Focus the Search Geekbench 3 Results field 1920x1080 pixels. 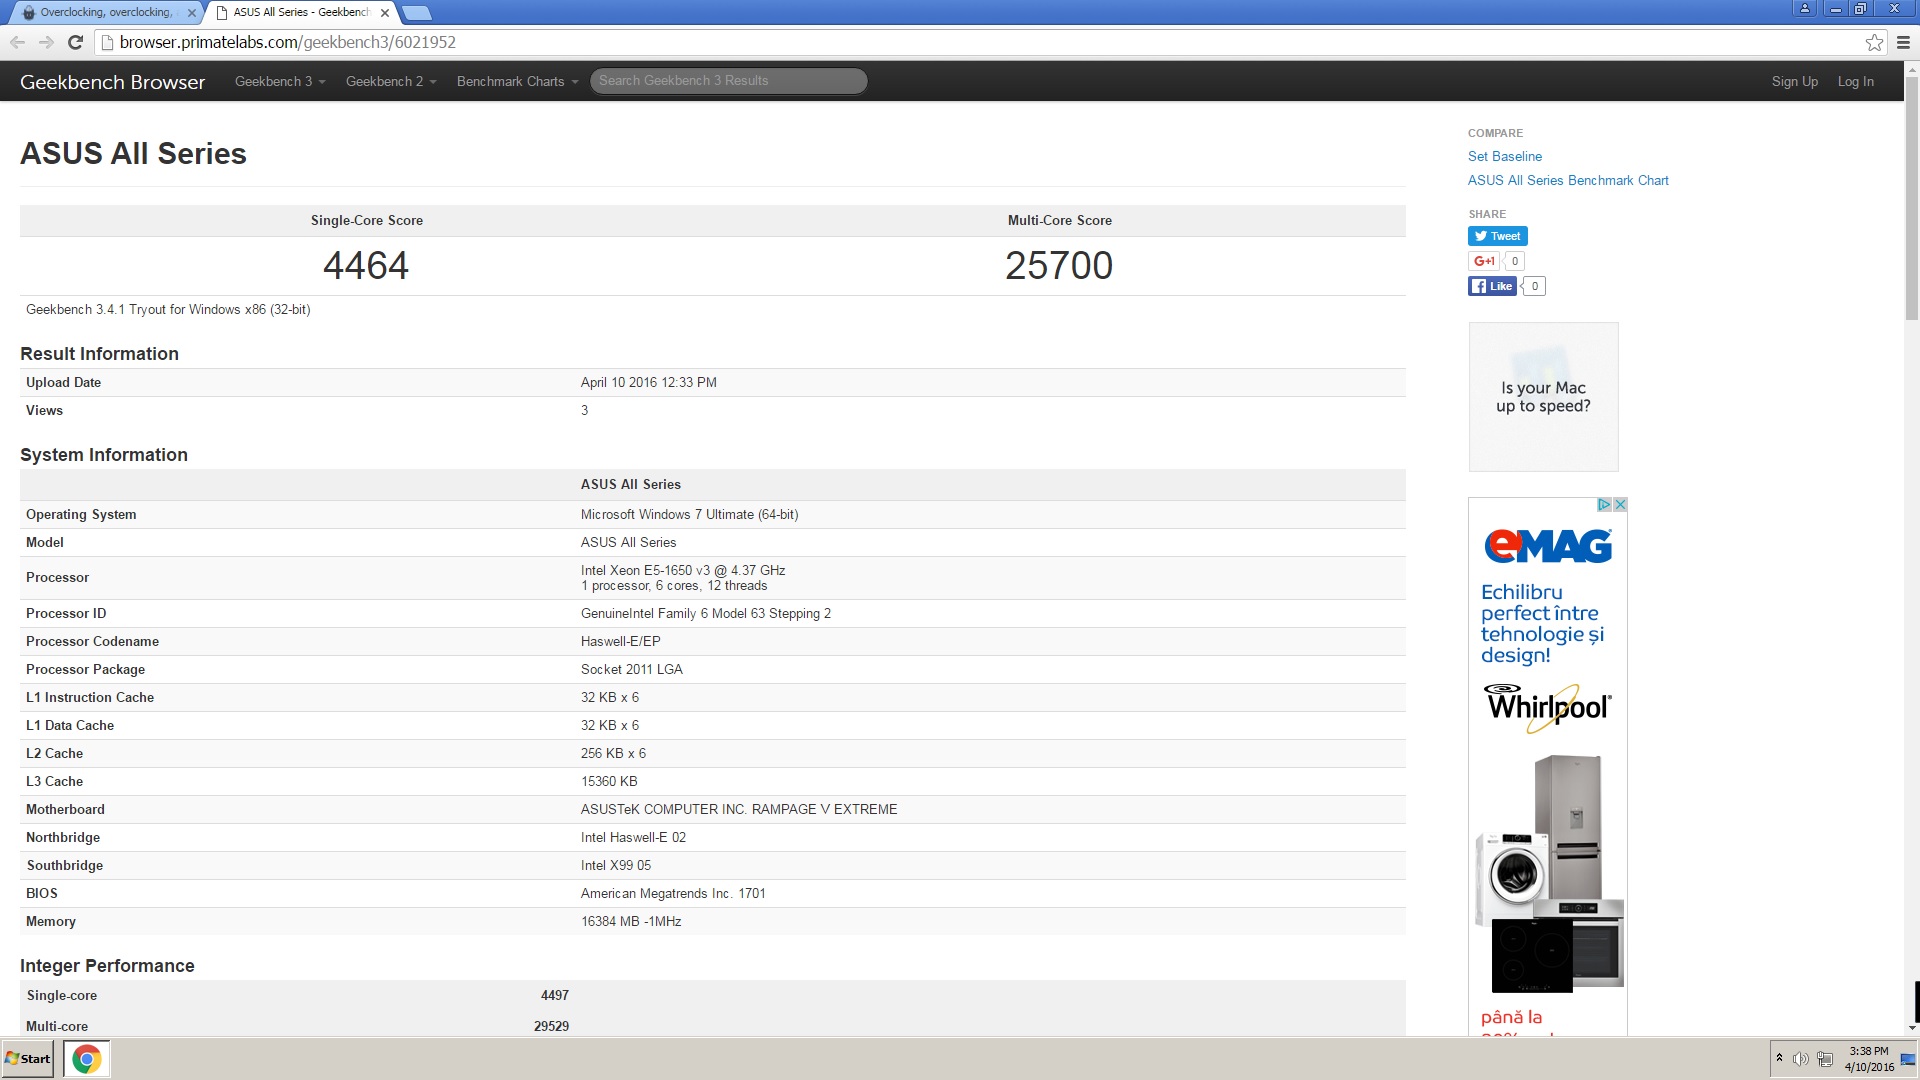pyautogui.click(x=728, y=81)
